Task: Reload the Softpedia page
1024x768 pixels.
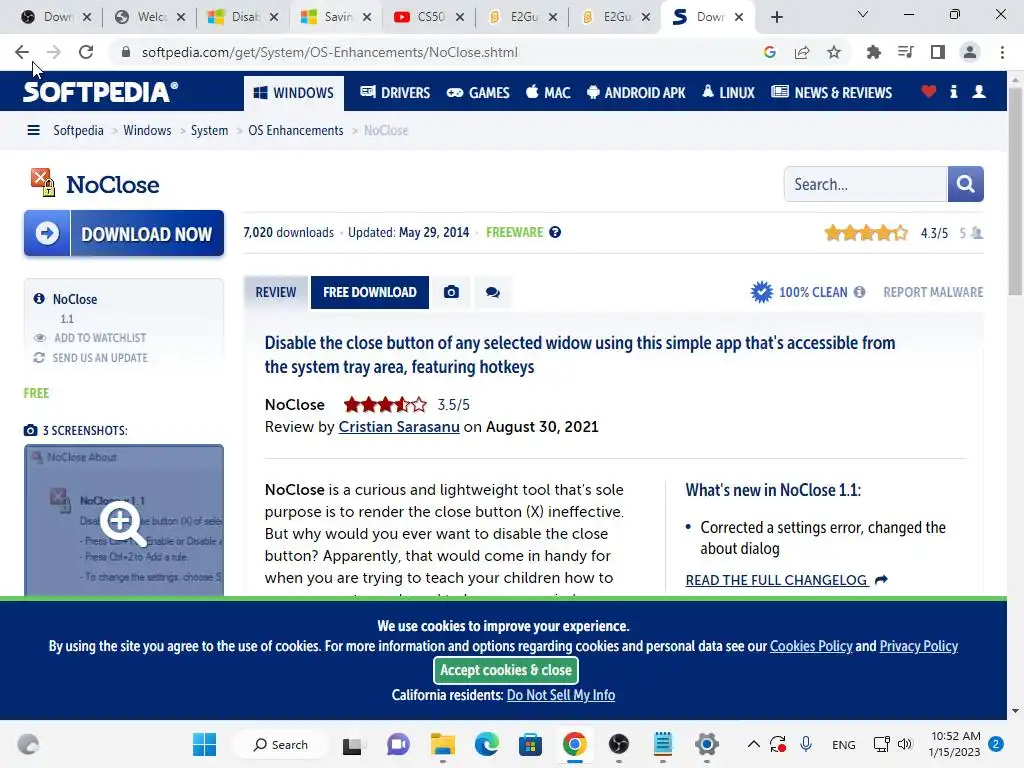Action: click(x=86, y=52)
